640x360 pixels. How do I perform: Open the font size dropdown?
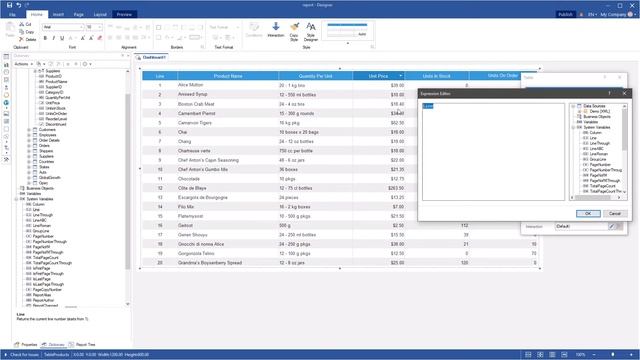(100, 27)
